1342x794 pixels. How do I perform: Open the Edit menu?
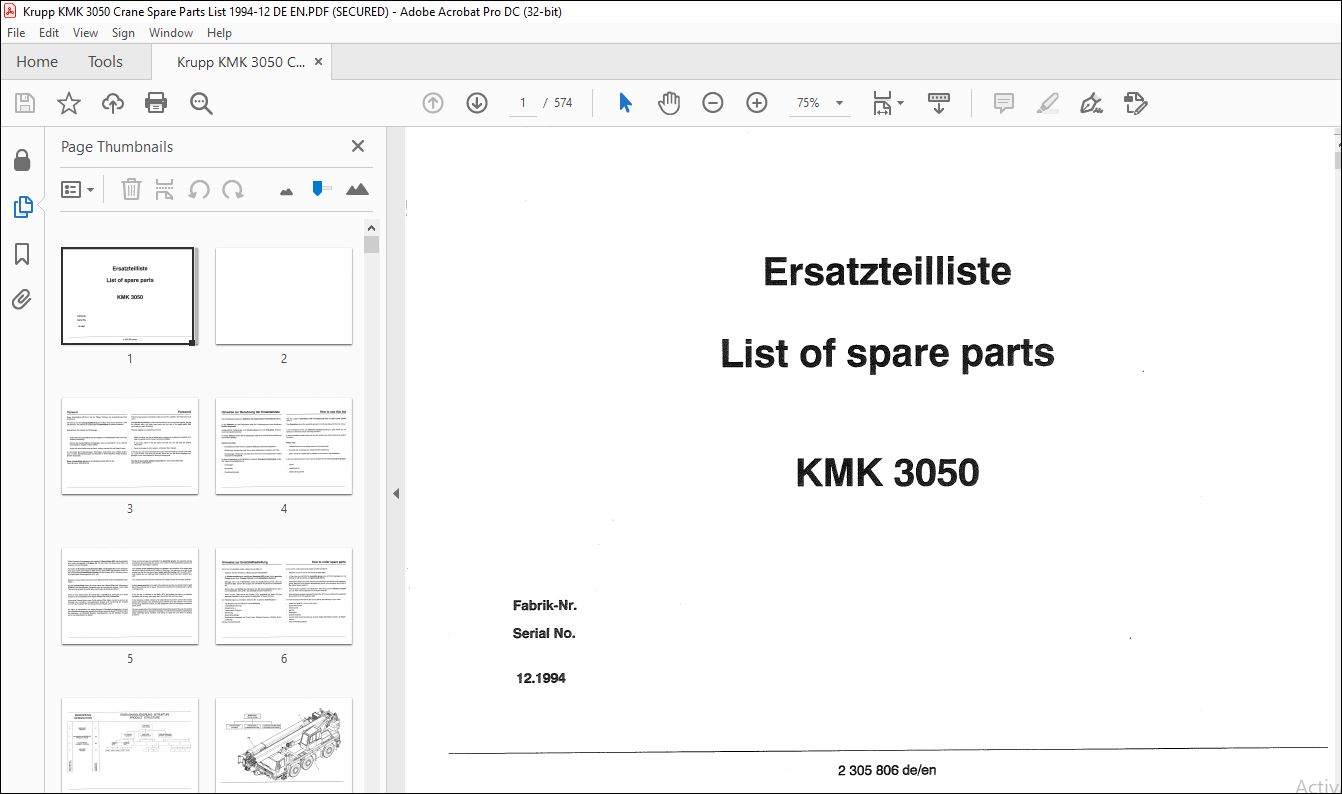(49, 33)
